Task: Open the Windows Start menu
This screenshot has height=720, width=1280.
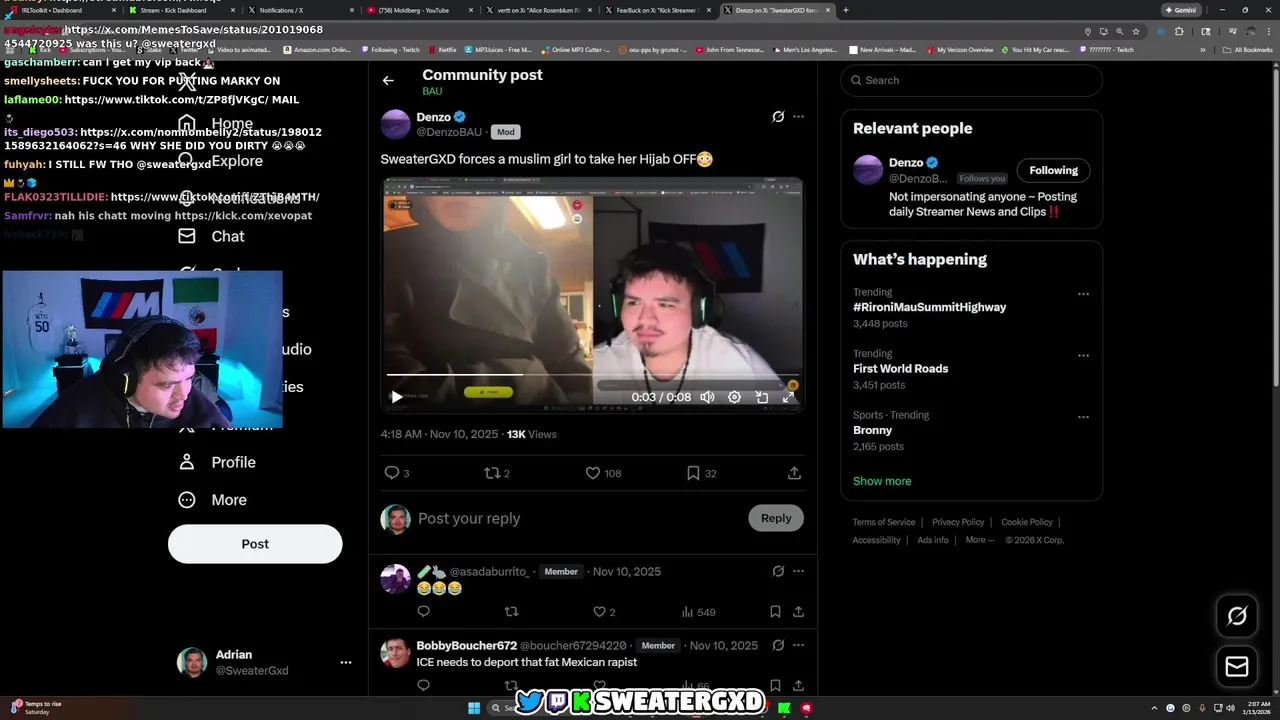Action: 474,708
